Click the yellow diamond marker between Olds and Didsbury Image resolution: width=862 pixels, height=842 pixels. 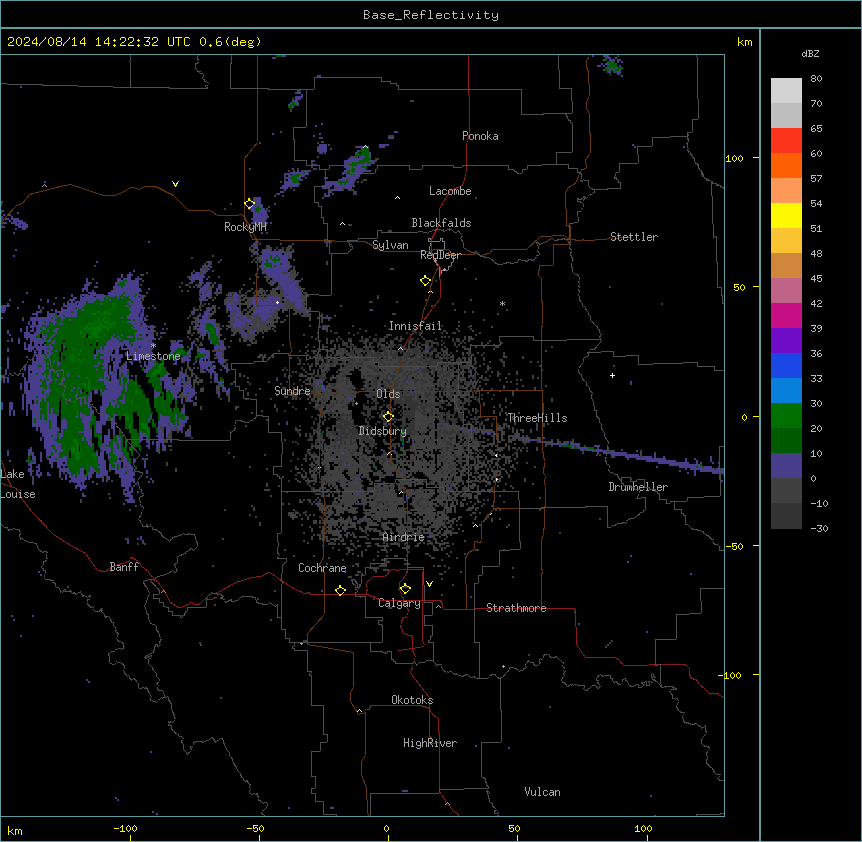(x=388, y=417)
